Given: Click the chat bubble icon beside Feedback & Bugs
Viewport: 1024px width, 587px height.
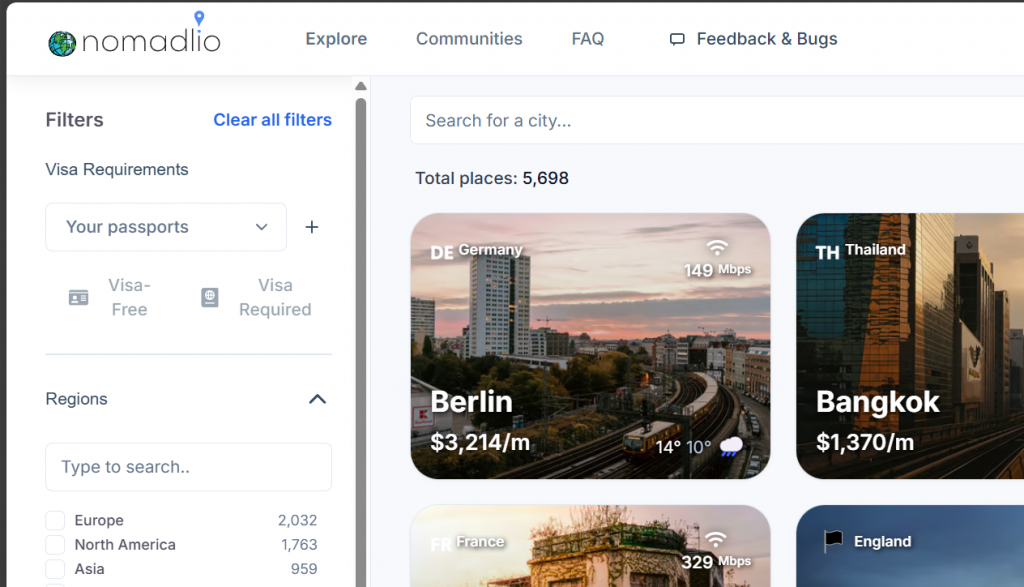Looking at the screenshot, I should 677,39.
